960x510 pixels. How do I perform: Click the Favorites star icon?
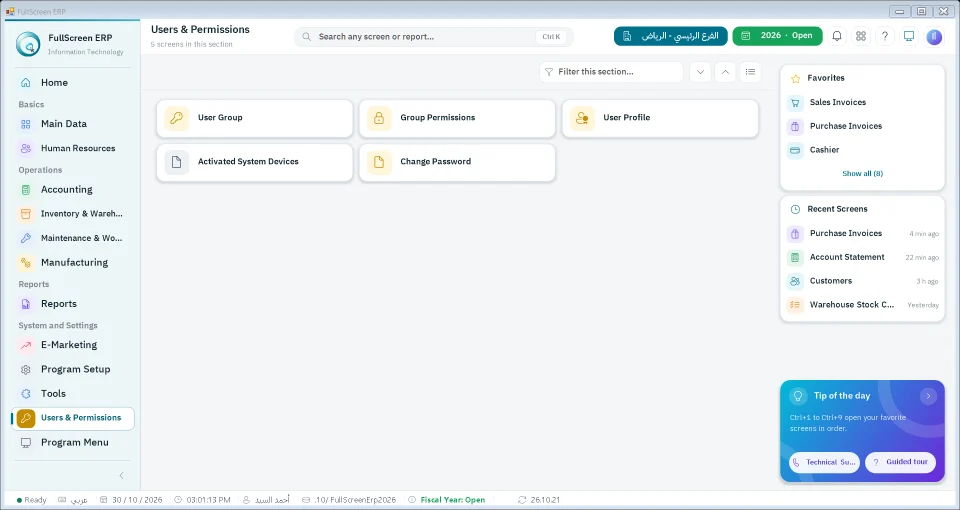[x=795, y=78]
